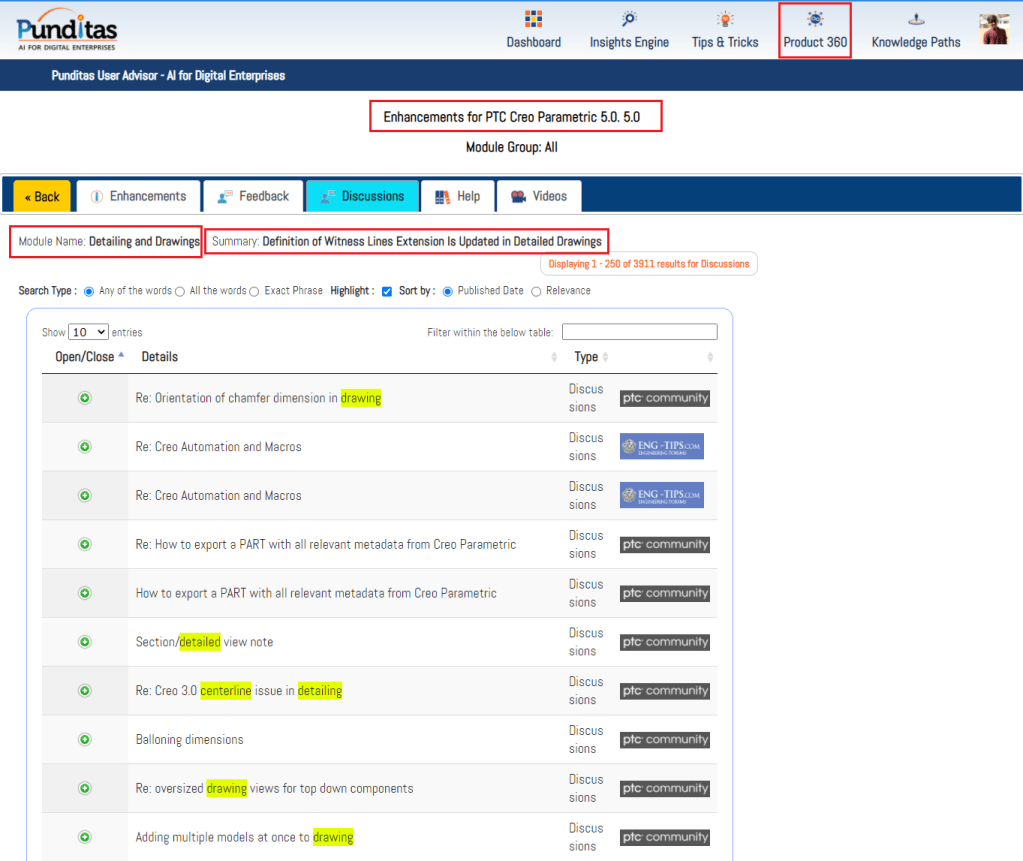
Task: Open the Knowledge Paths icon
Action: point(915,20)
